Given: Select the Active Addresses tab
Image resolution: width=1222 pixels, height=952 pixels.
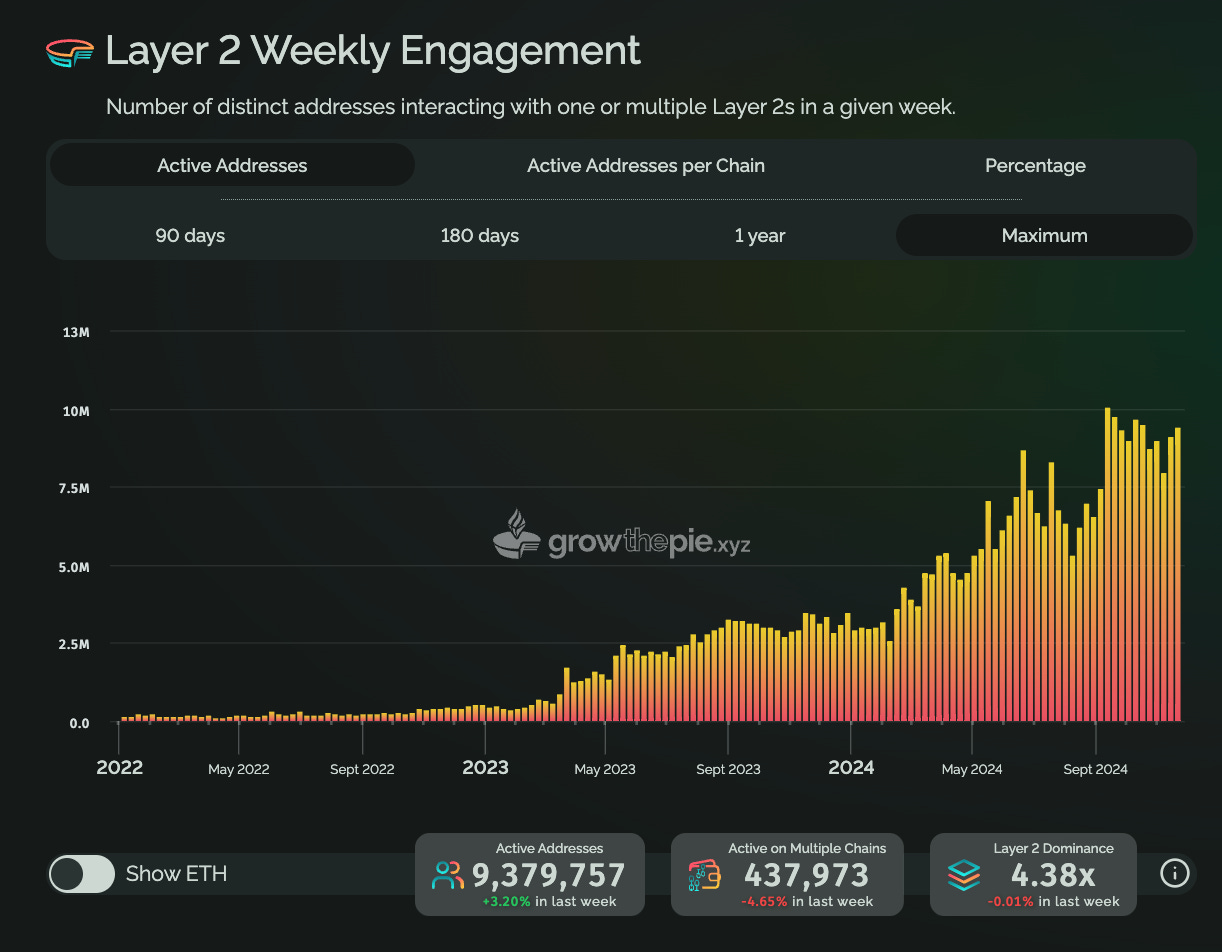Looking at the screenshot, I should [232, 165].
